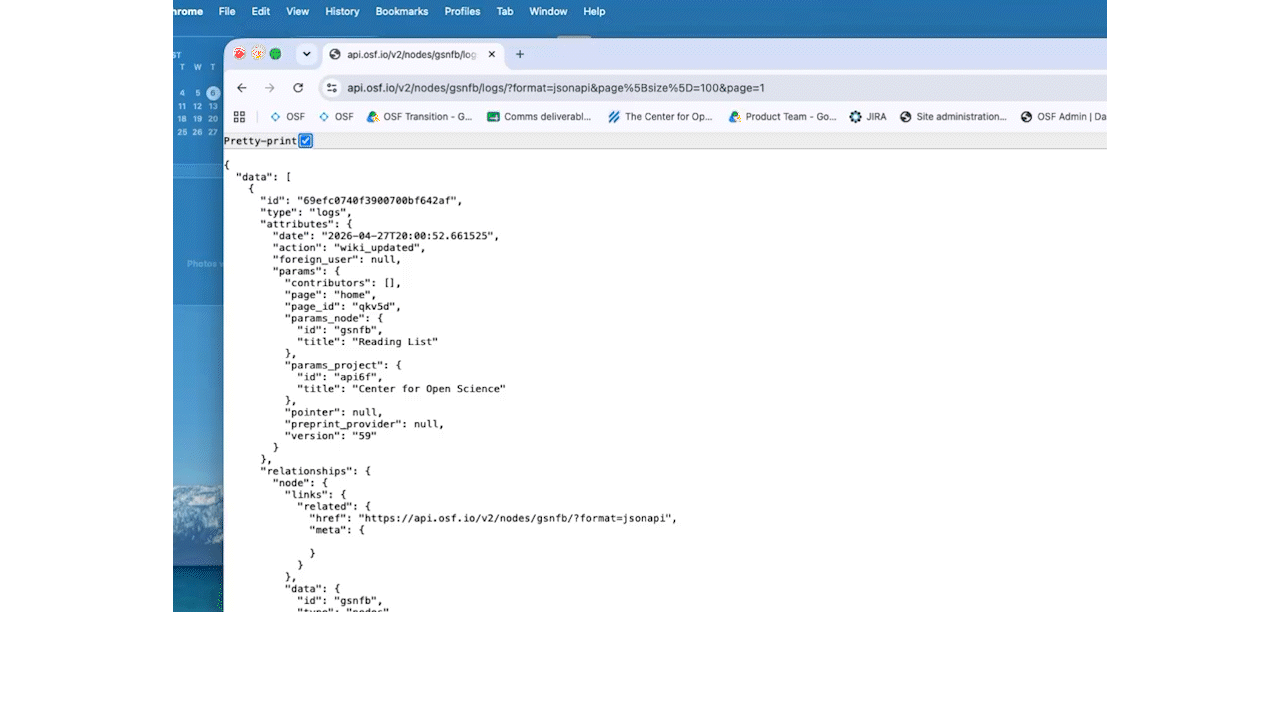Click the "api6f" project id value
This screenshot has height=720, width=1280.
coord(355,377)
